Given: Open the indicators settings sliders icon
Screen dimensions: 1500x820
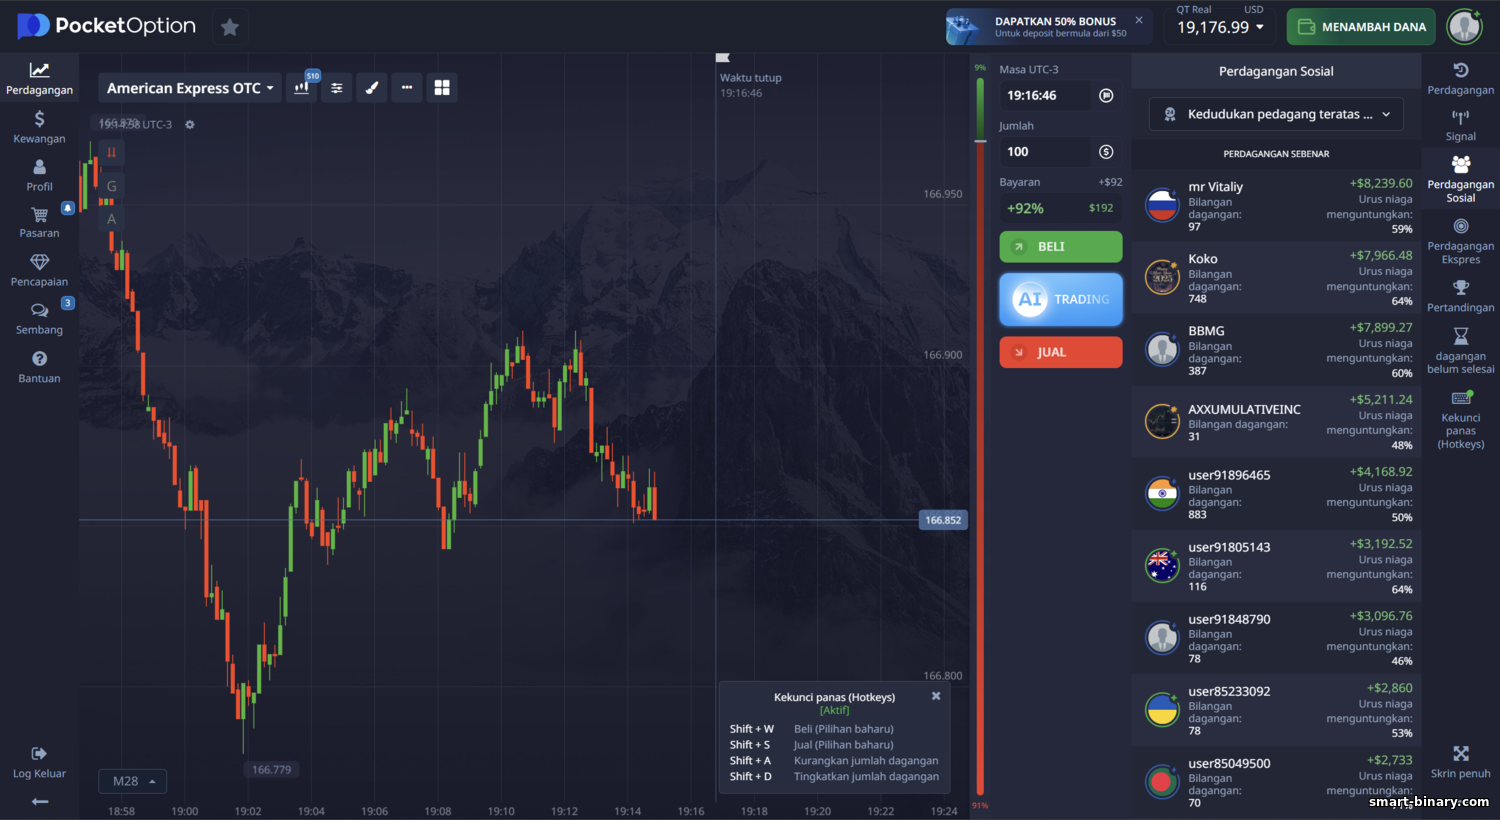Looking at the screenshot, I should pyautogui.click(x=337, y=88).
